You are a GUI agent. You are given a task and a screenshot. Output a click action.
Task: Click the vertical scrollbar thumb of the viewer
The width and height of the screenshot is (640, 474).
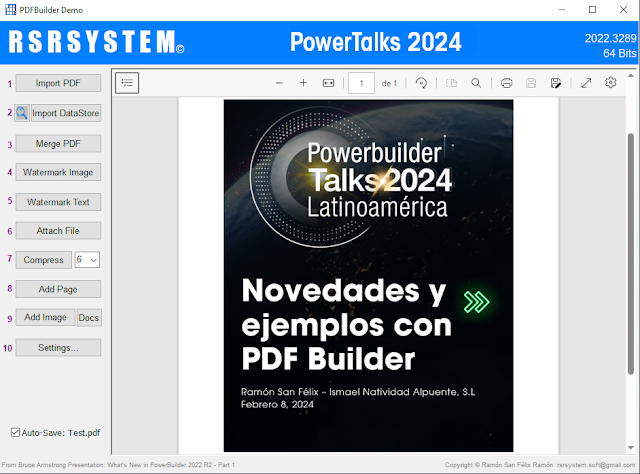tap(631, 253)
